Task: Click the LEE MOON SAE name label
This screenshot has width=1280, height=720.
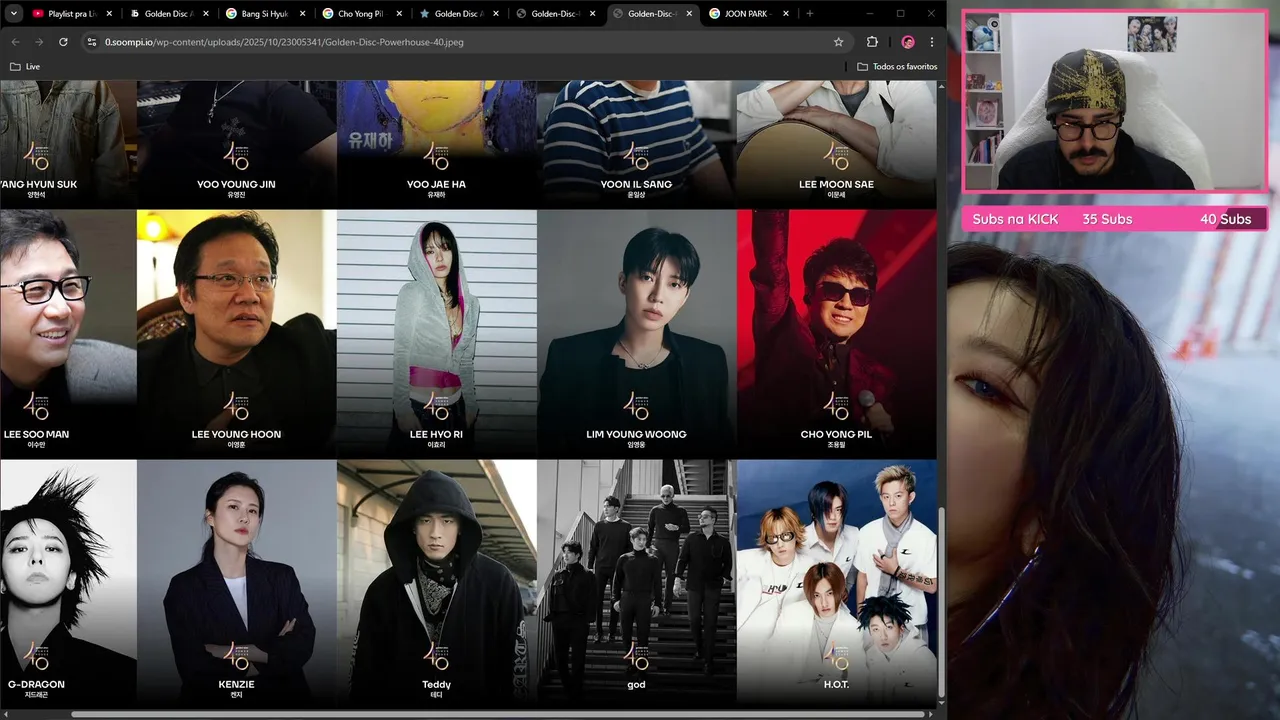Action: tap(836, 184)
